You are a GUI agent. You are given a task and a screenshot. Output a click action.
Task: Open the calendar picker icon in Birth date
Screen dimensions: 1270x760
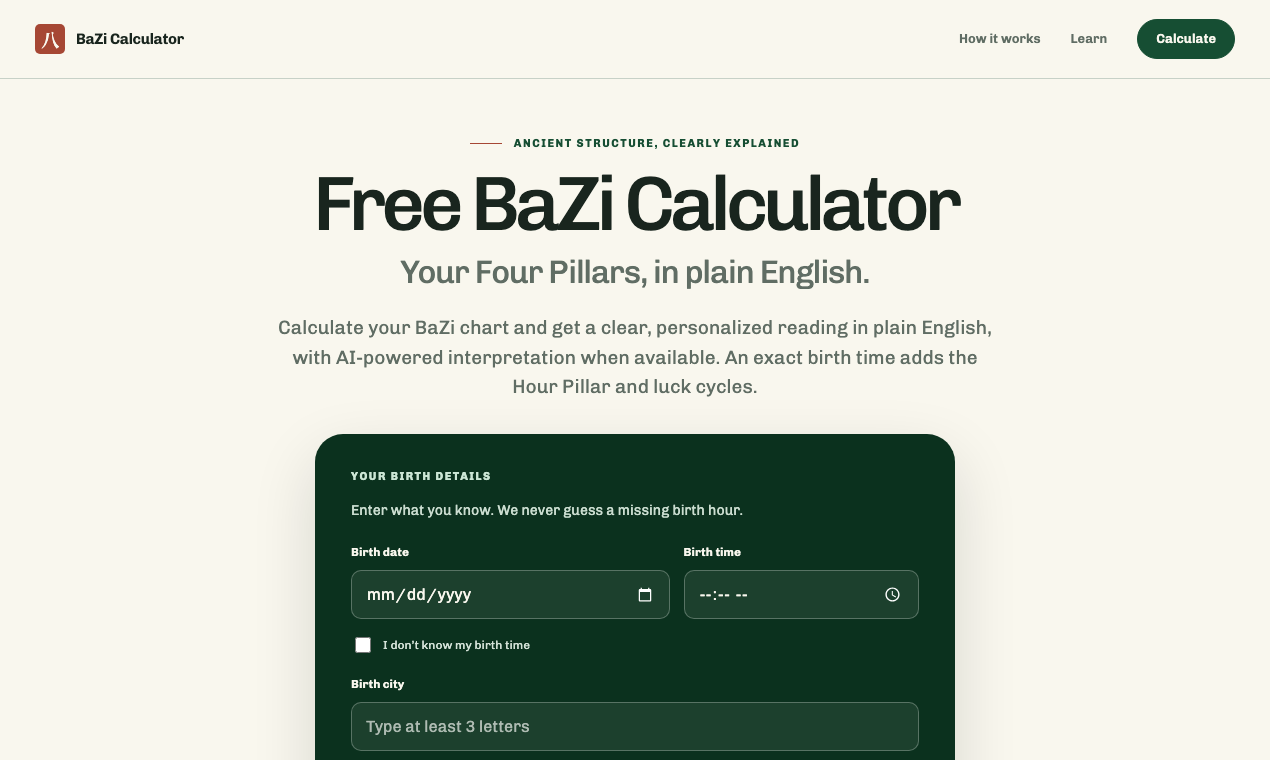645,595
